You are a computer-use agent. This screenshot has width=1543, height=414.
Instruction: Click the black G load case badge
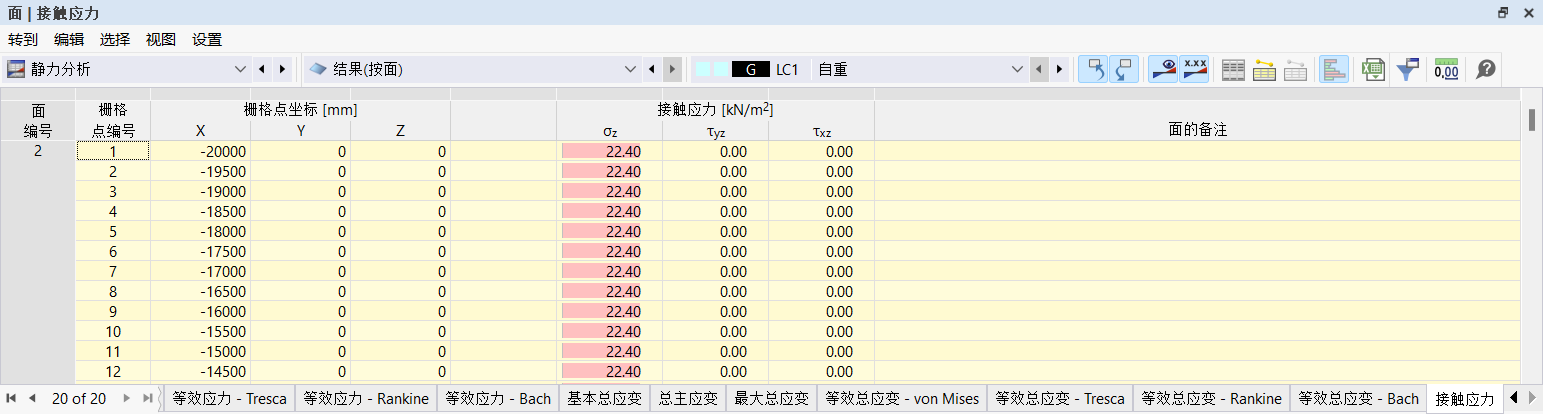pyautogui.click(x=751, y=69)
